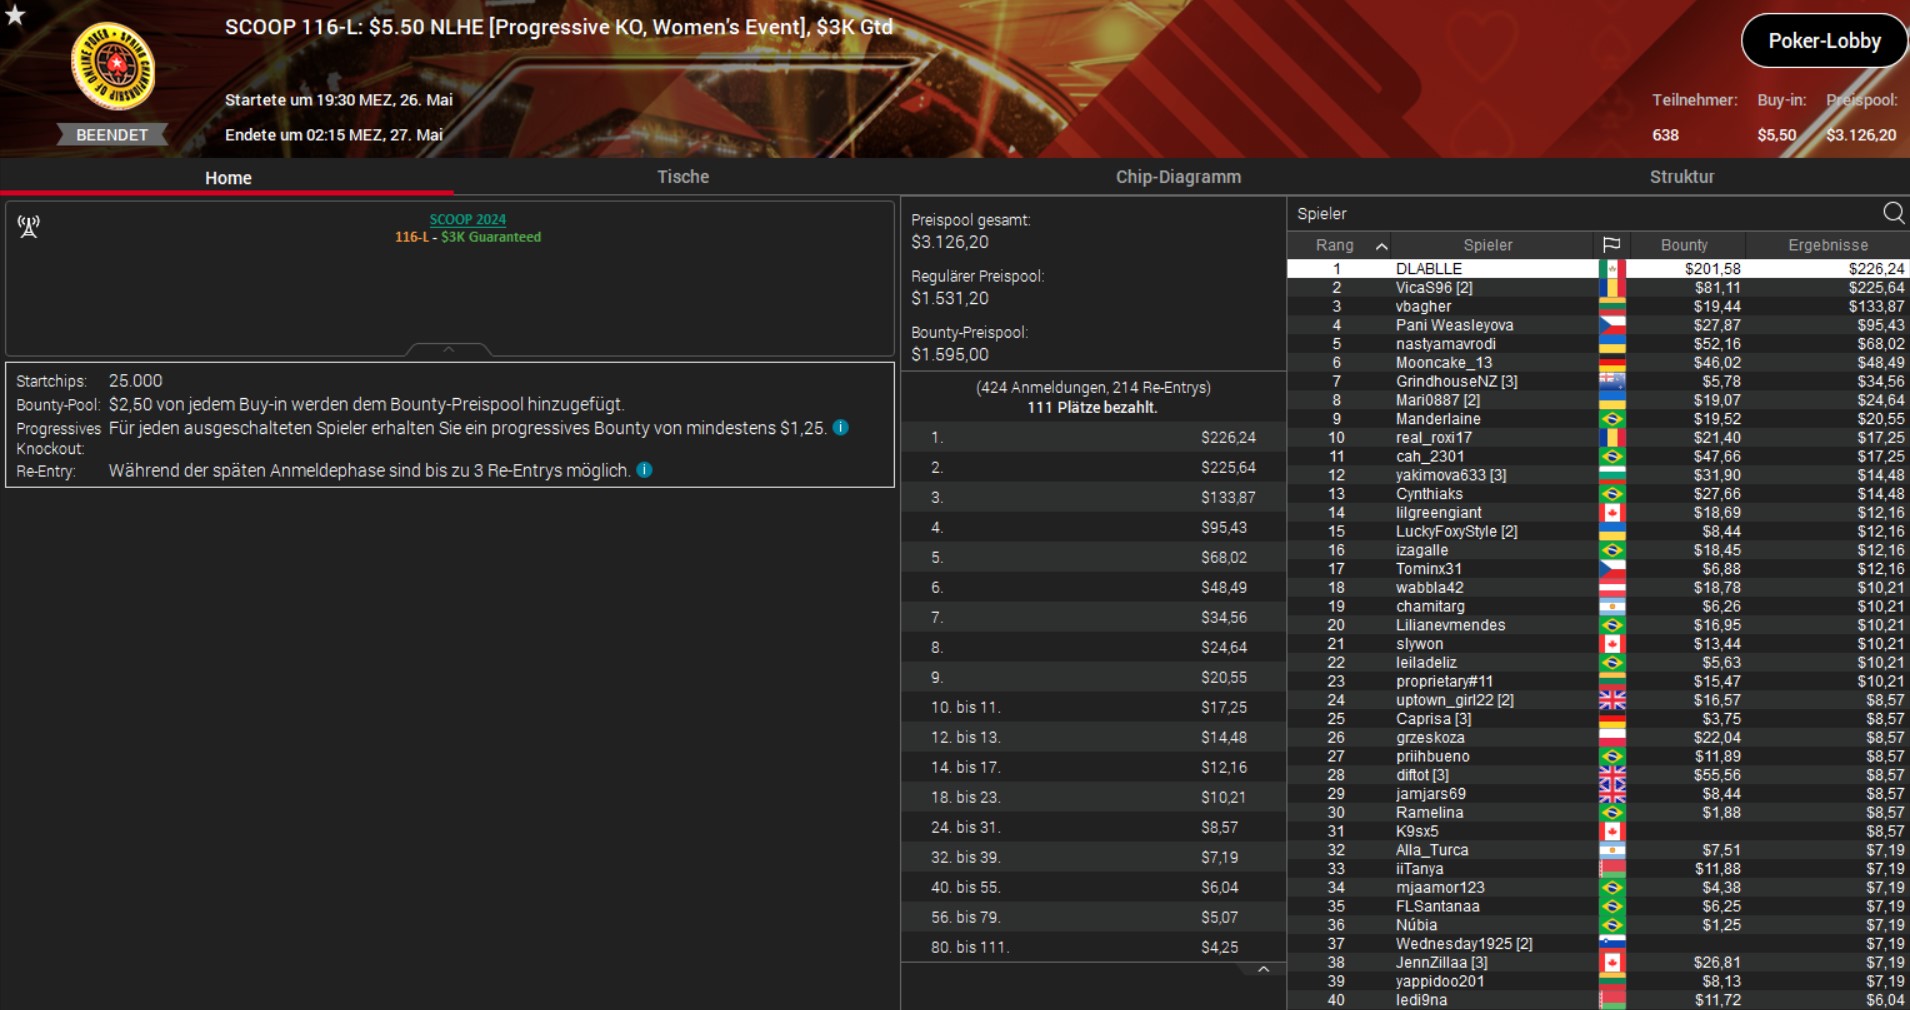Click info icon beside Progressives Knockout text
This screenshot has width=1910, height=1010.
point(841,428)
